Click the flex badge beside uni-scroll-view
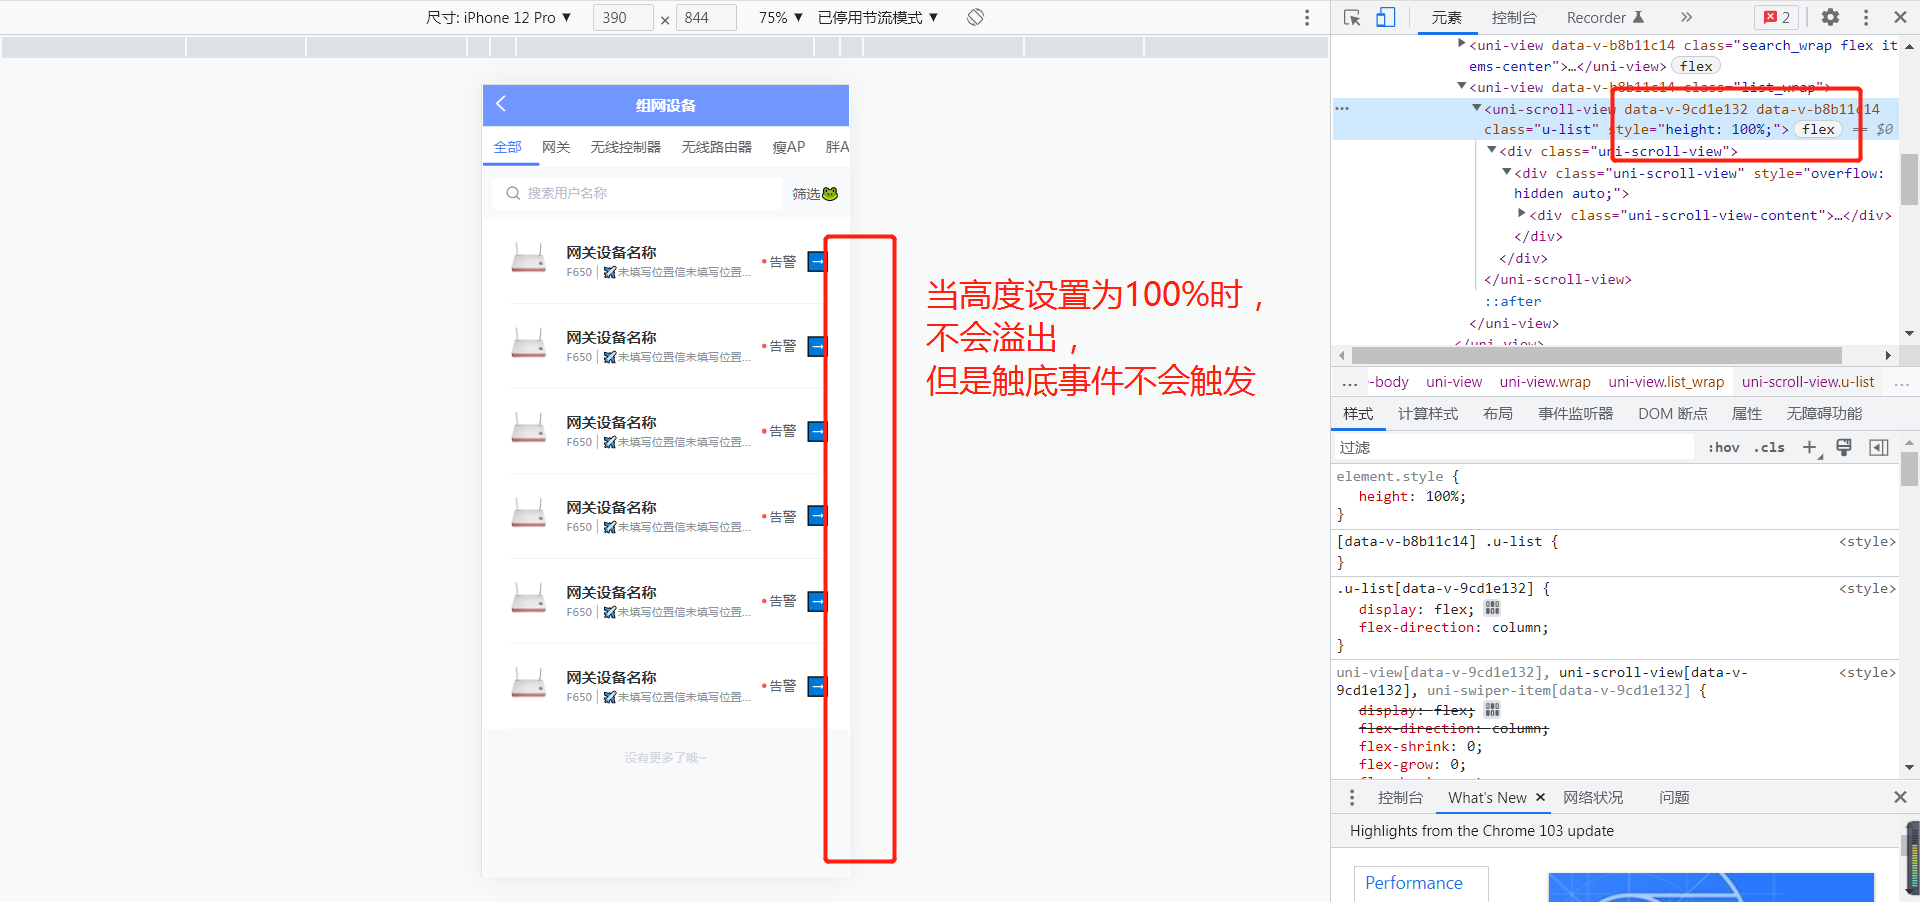This screenshot has width=1920, height=902. click(x=1817, y=129)
